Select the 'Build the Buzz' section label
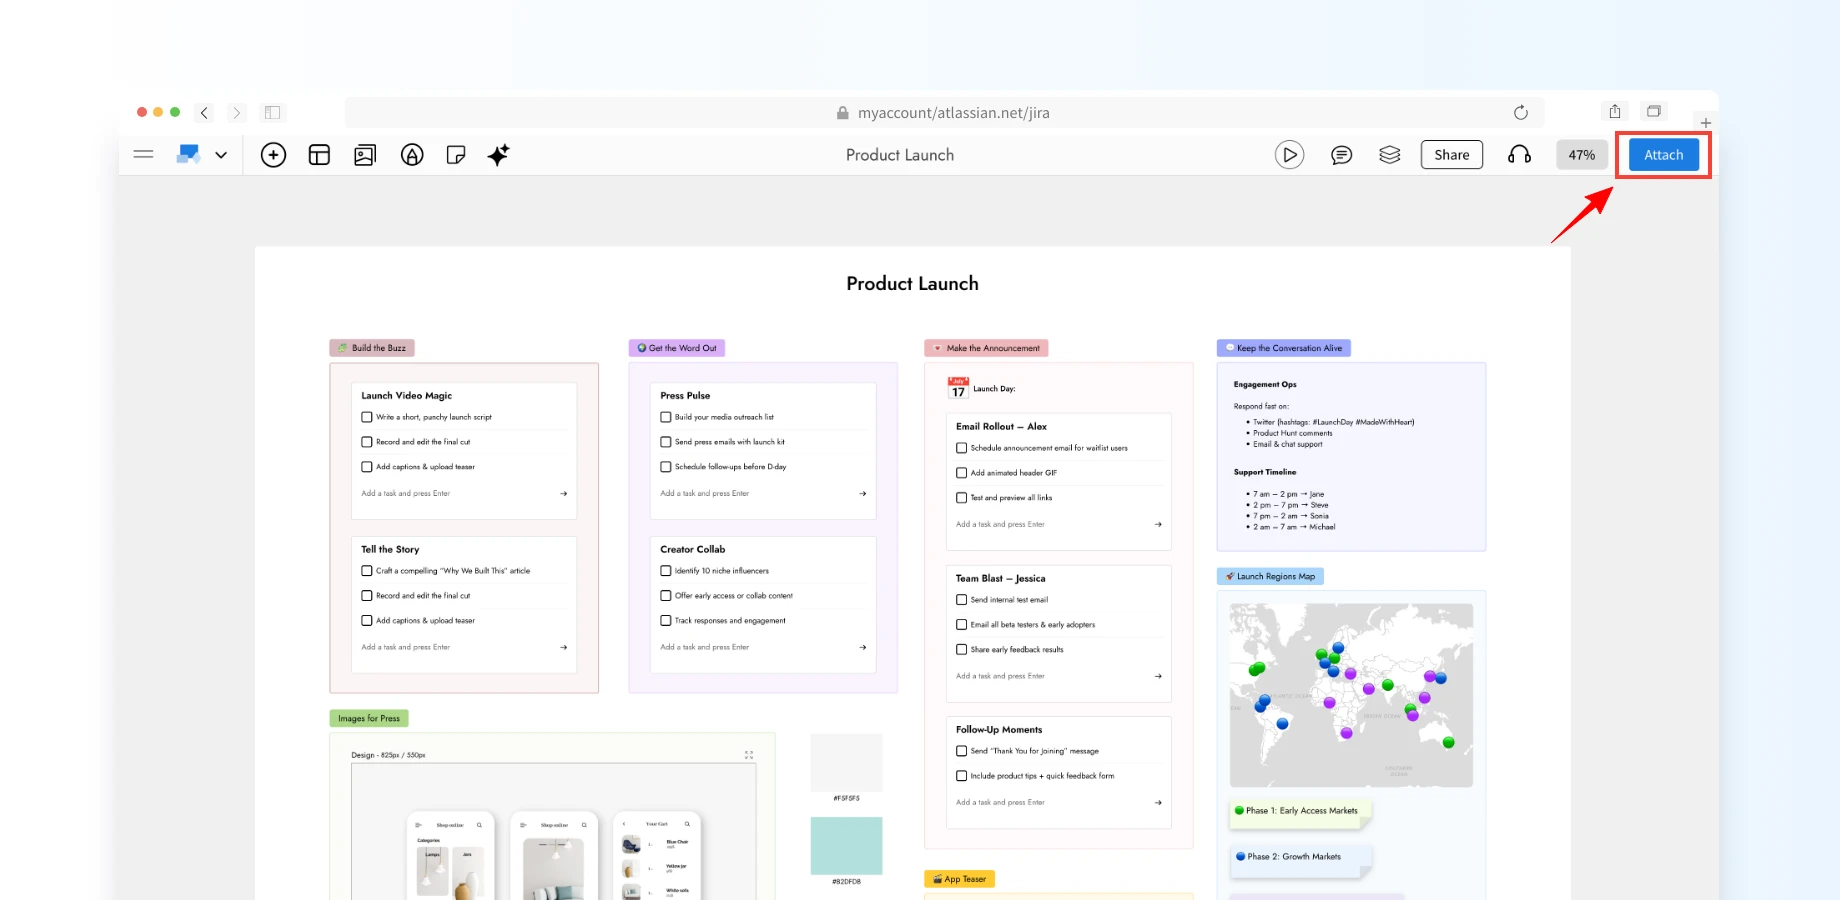Screen dimensions: 1840x900 [372, 348]
